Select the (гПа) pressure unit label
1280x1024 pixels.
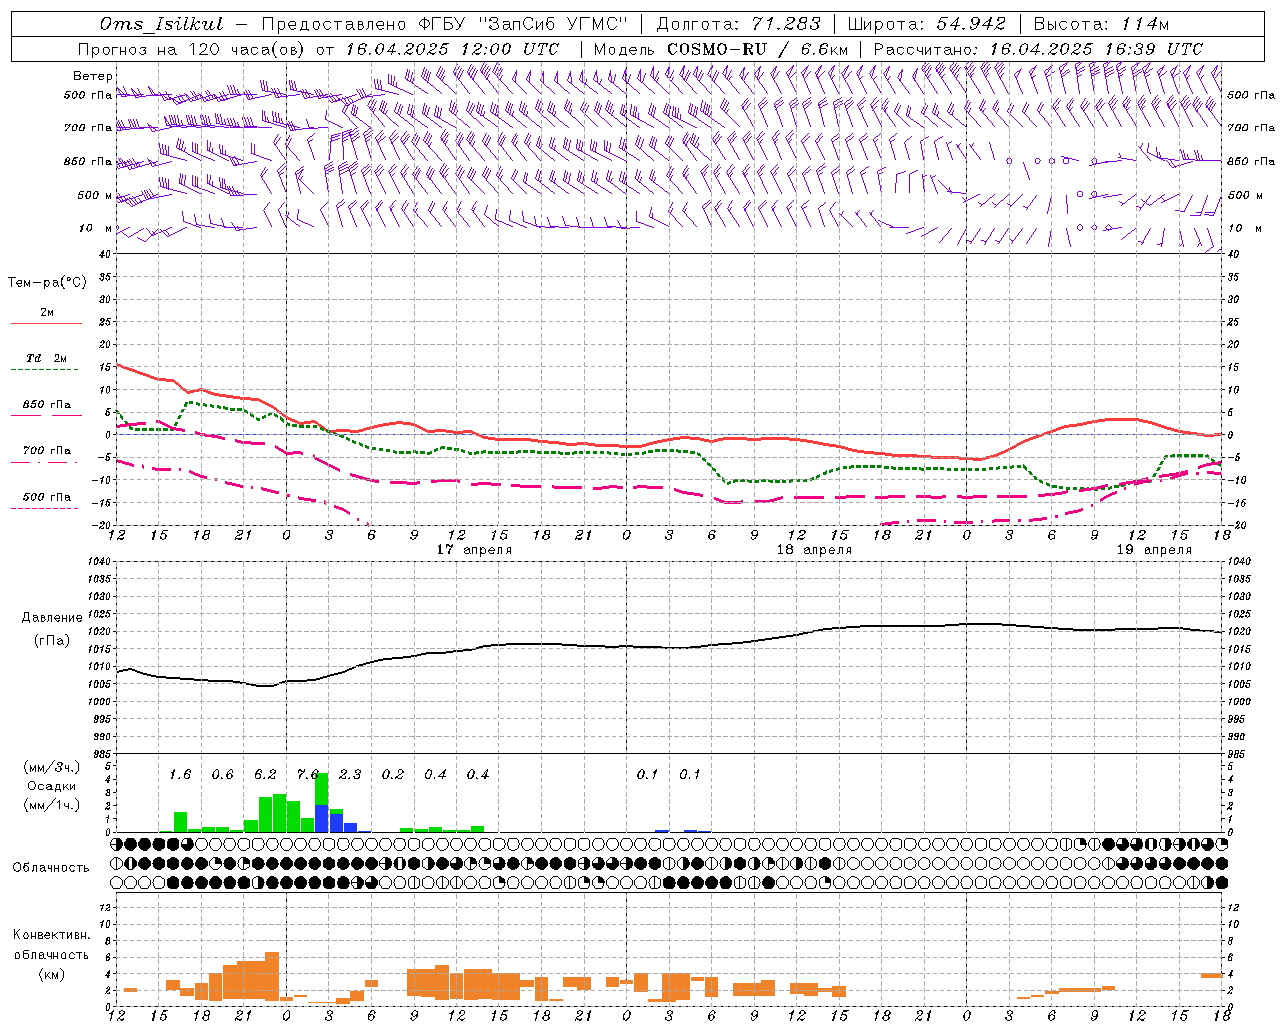click(x=52, y=641)
